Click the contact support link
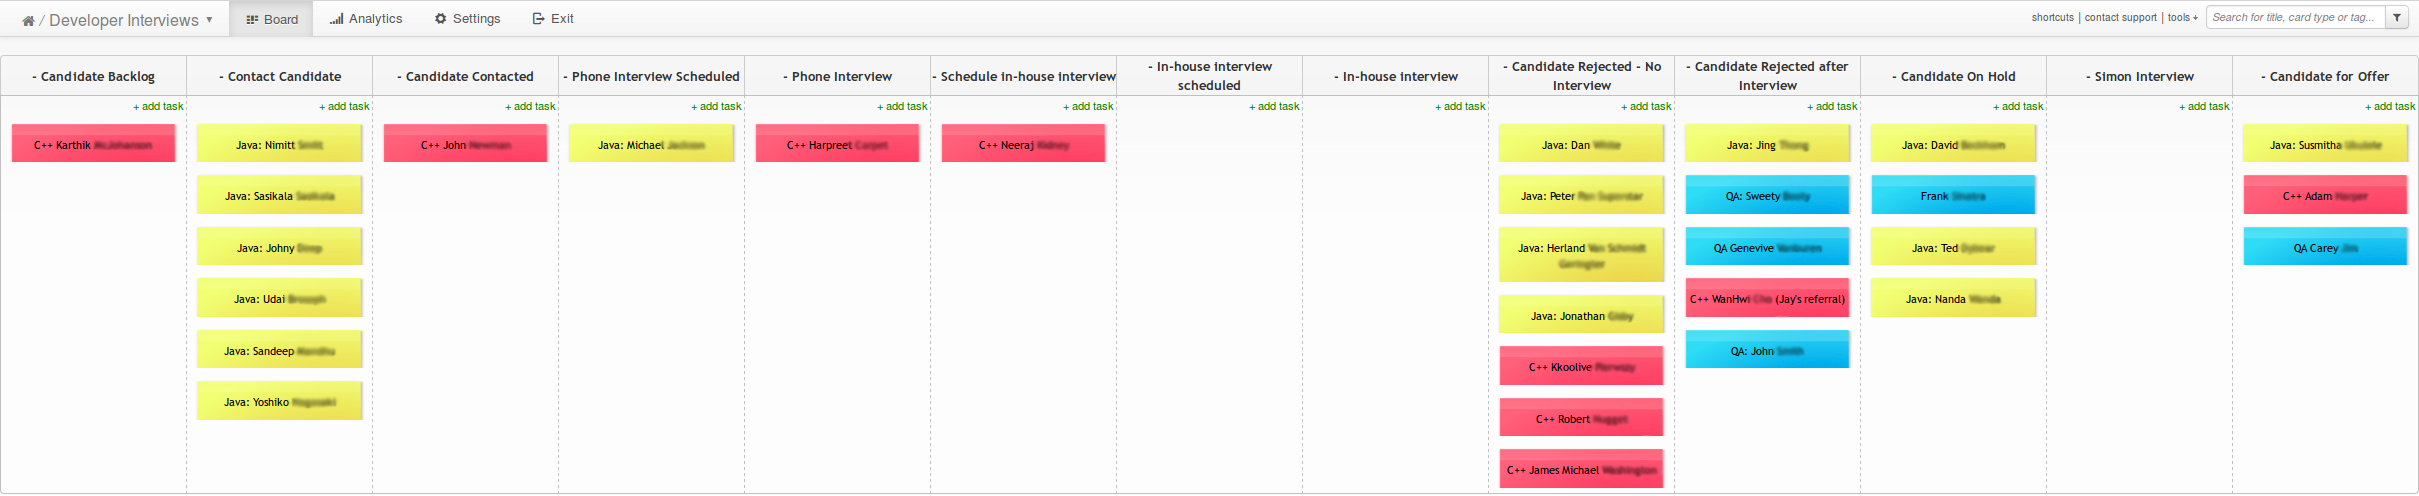Image resolution: width=2419 pixels, height=496 pixels. 2120,17
